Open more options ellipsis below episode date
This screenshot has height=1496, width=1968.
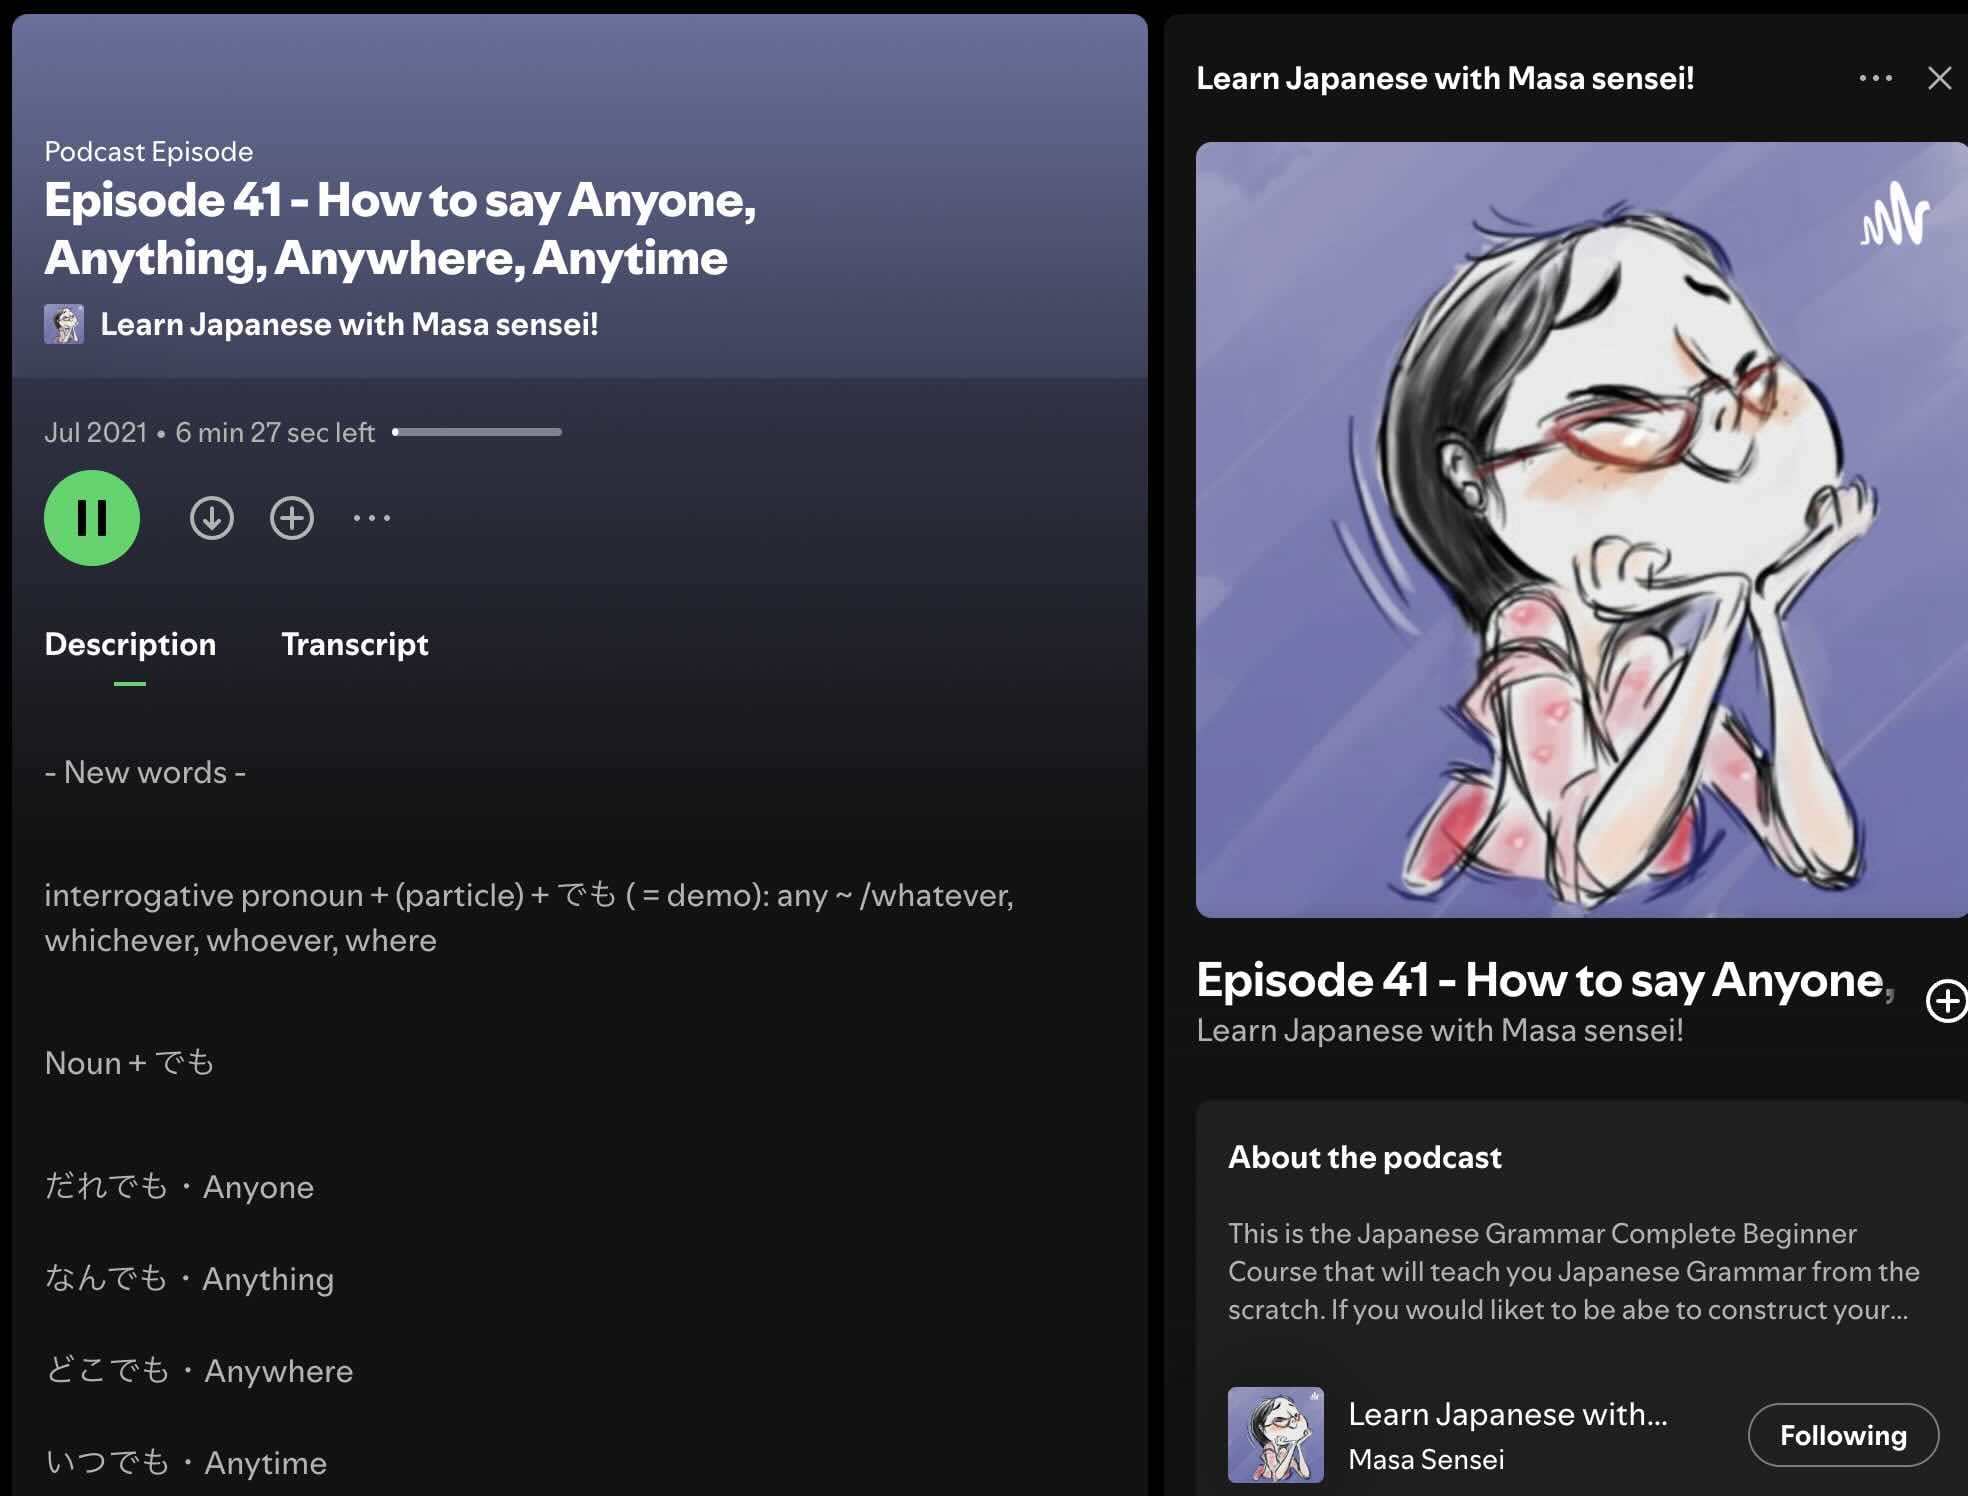click(x=372, y=518)
